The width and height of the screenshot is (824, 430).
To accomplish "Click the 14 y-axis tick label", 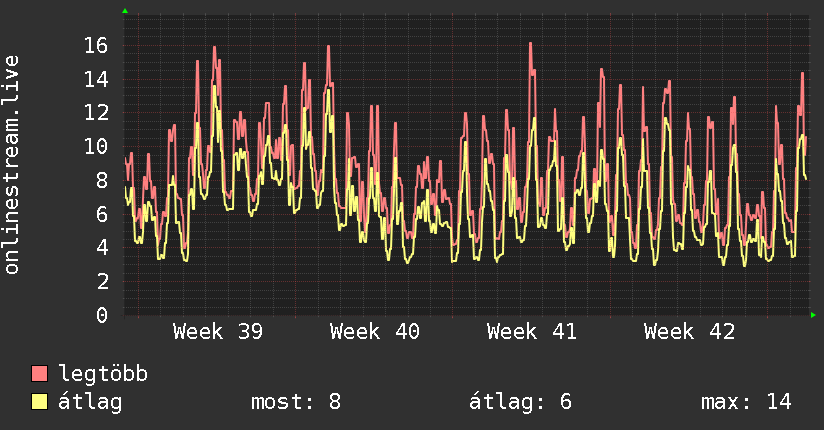I will click(x=96, y=79).
